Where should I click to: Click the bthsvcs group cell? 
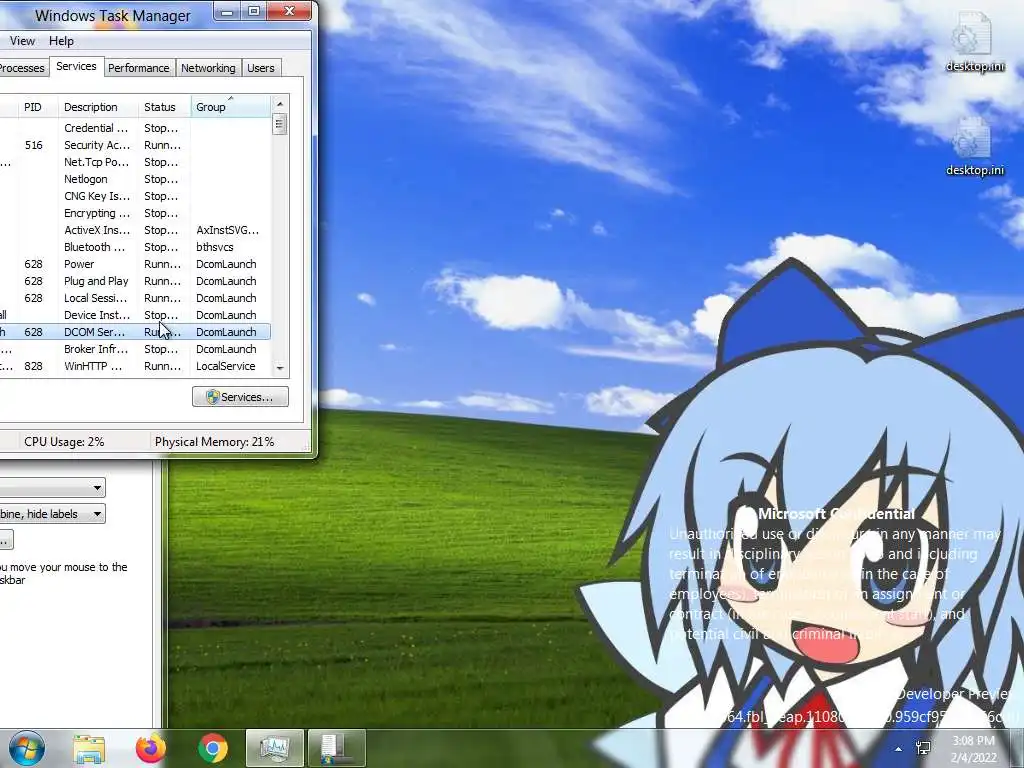pyautogui.click(x=215, y=247)
